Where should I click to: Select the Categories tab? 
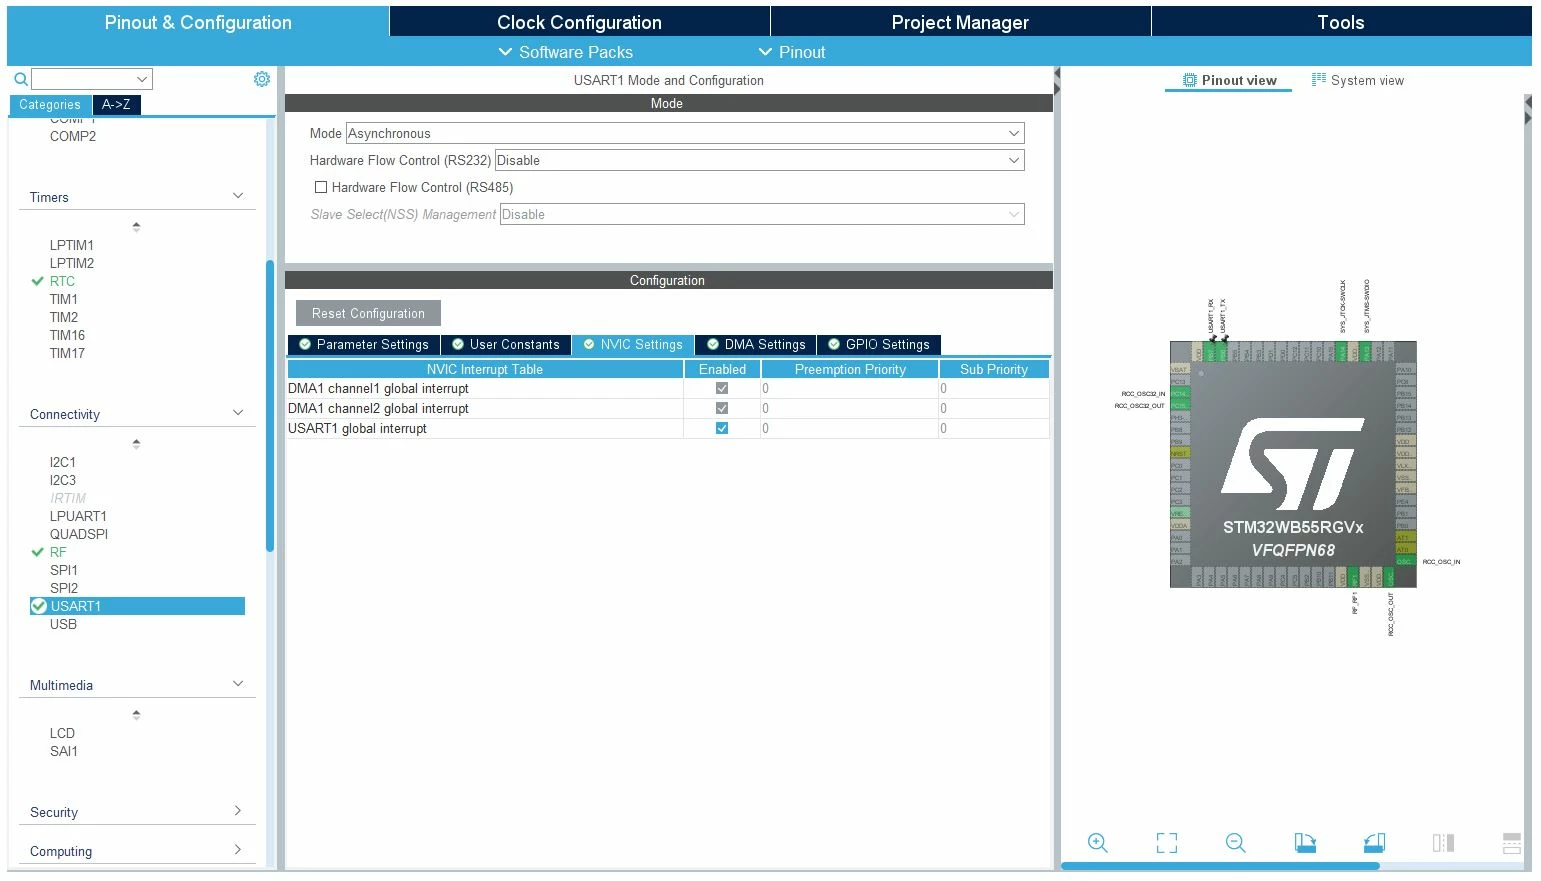(x=50, y=105)
